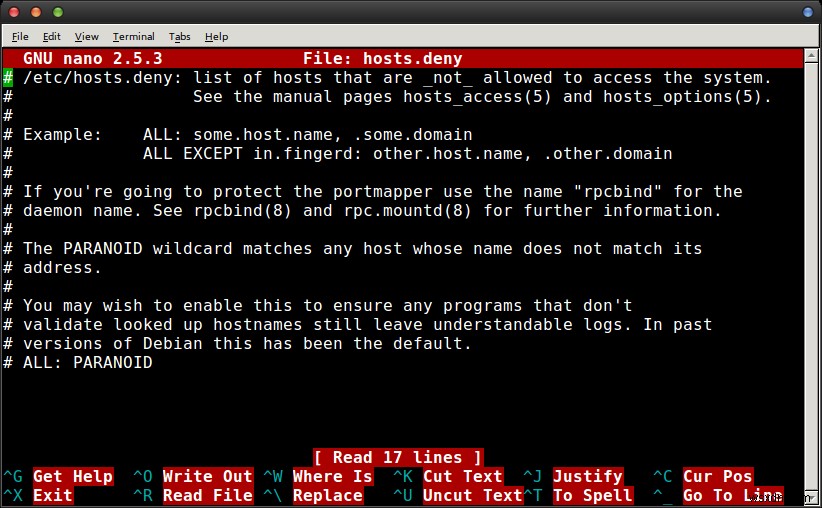Click the word 'Debian' in the text
Image resolution: width=822 pixels, height=508 pixels.
pos(172,343)
